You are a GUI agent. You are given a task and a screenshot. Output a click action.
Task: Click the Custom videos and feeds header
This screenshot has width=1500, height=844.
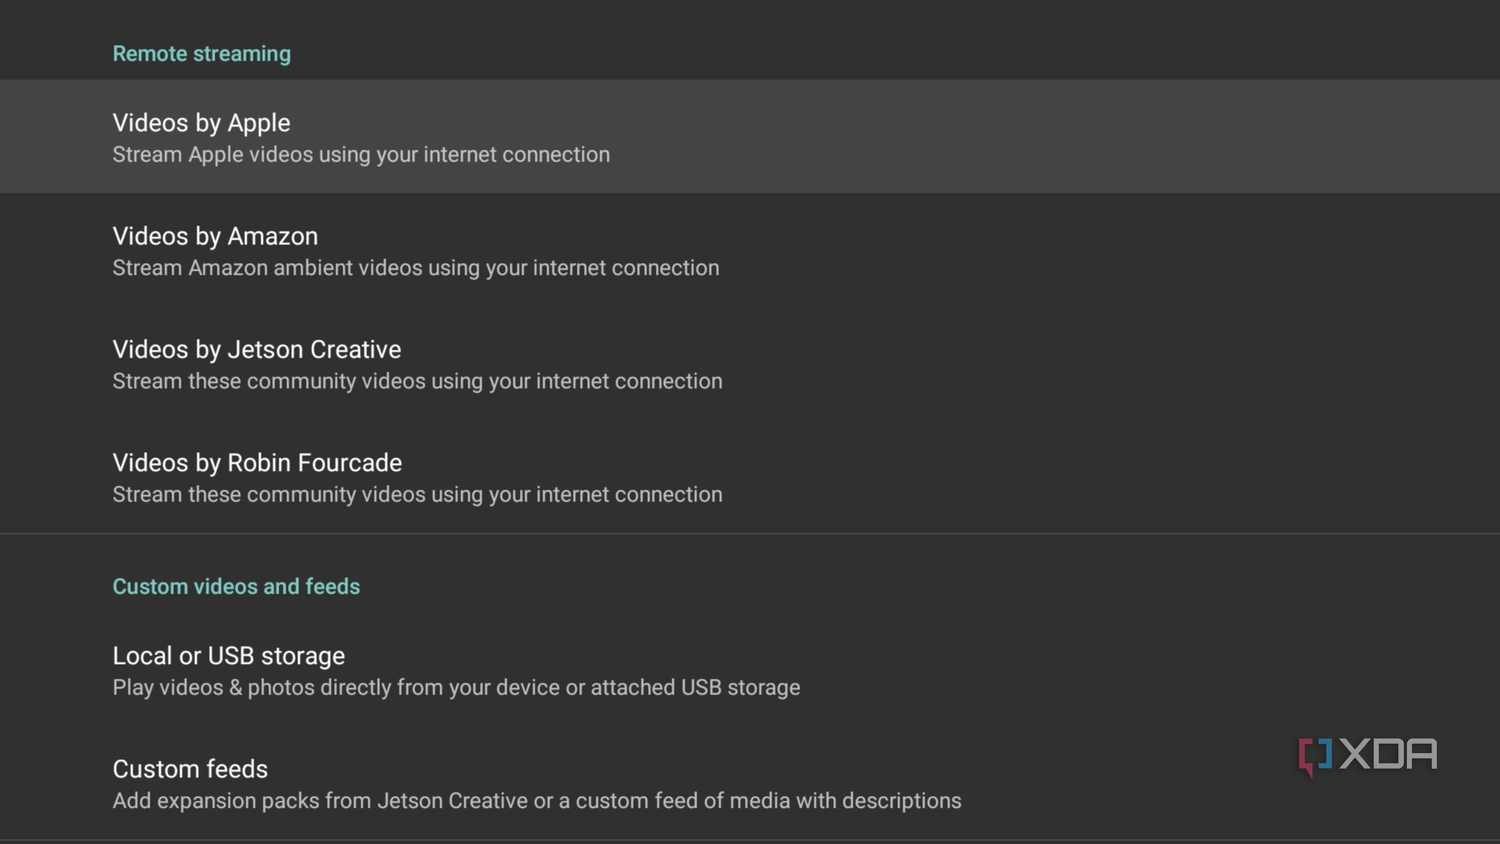point(236,587)
